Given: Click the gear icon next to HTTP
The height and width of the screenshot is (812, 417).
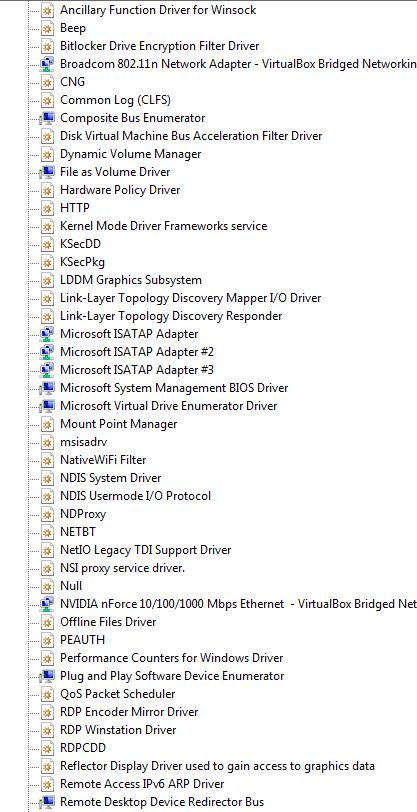Looking at the screenshot, I should tap(47, 208).
